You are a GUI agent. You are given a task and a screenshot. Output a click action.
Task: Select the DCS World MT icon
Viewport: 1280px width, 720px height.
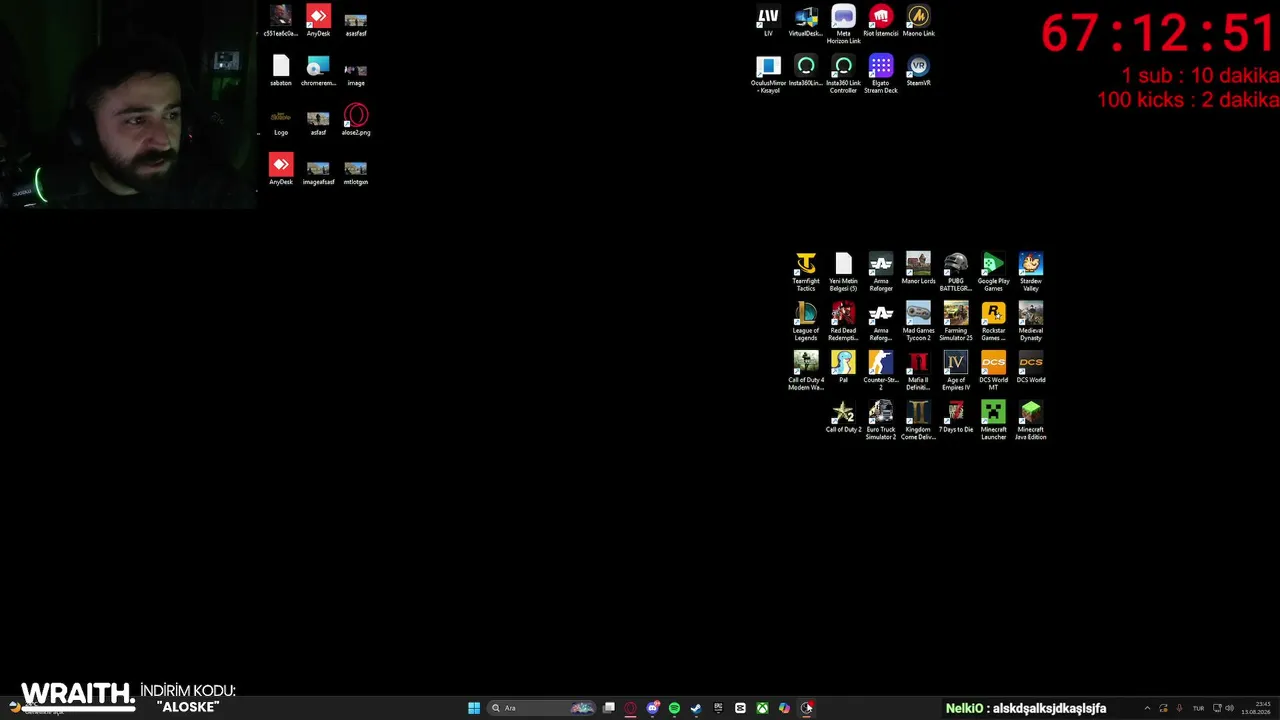click(993, 371)
